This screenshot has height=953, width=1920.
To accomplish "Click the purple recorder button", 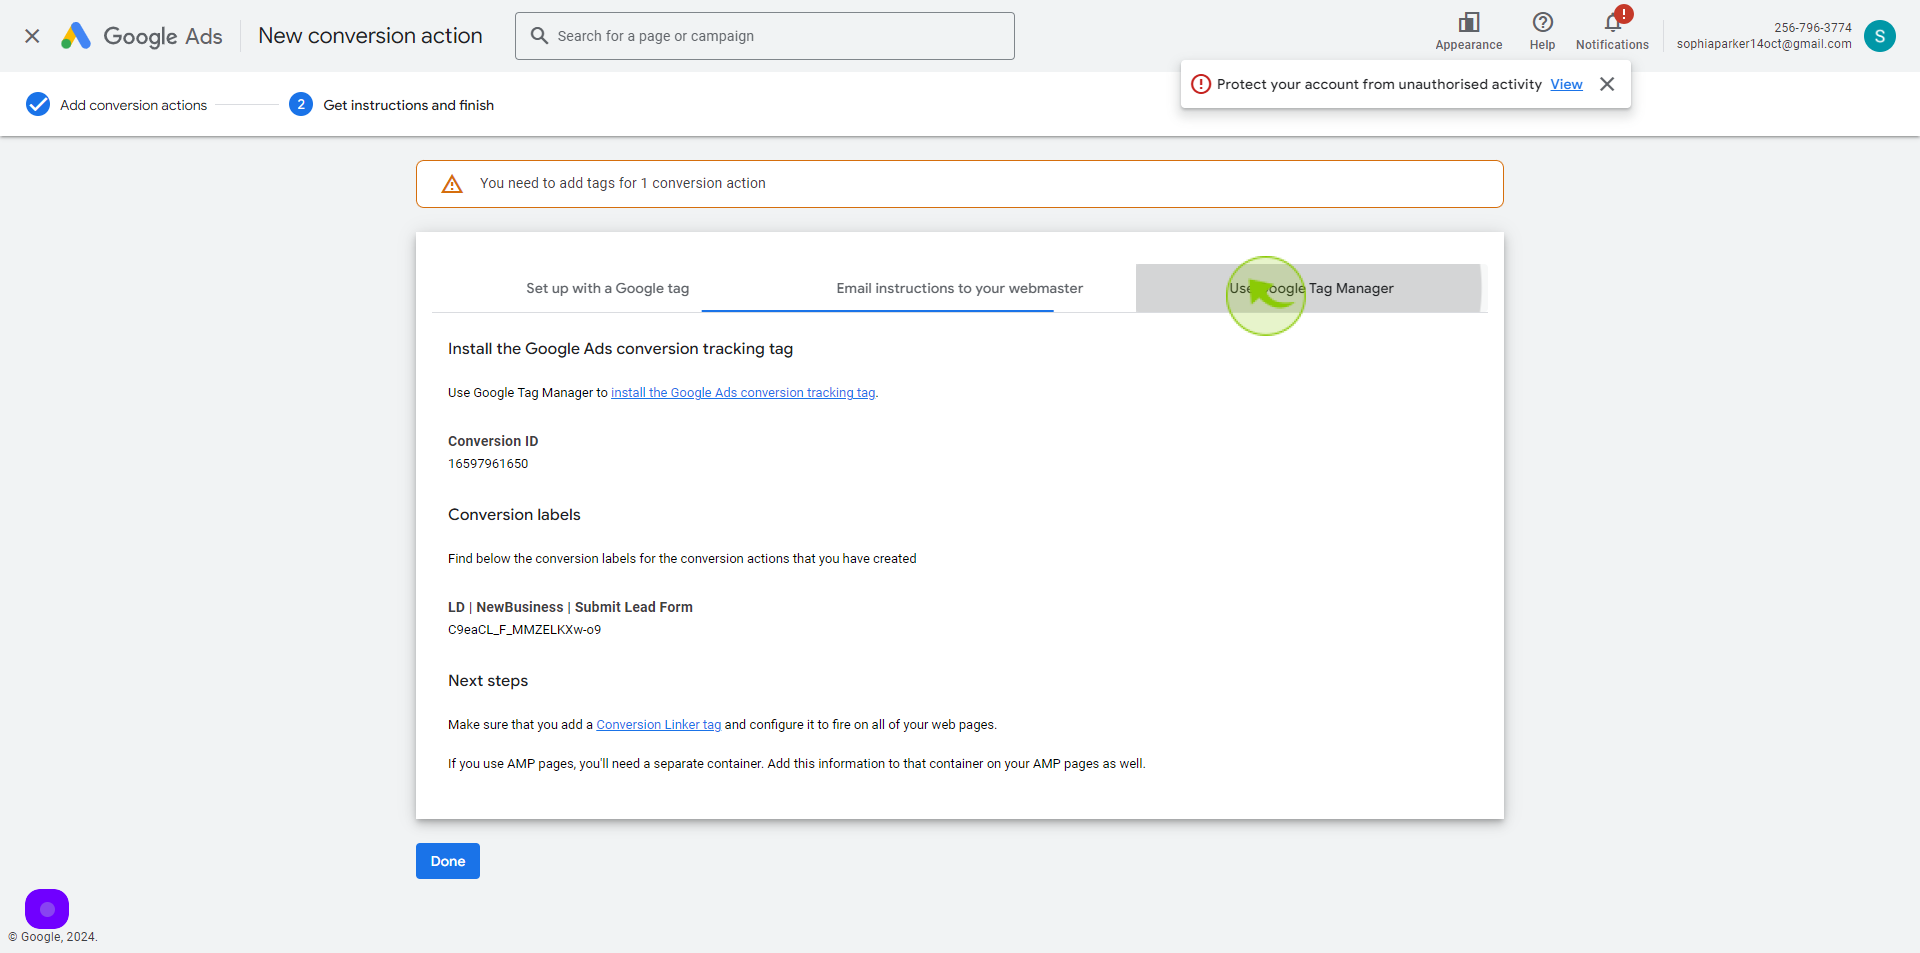I will (x=47, y=909).
